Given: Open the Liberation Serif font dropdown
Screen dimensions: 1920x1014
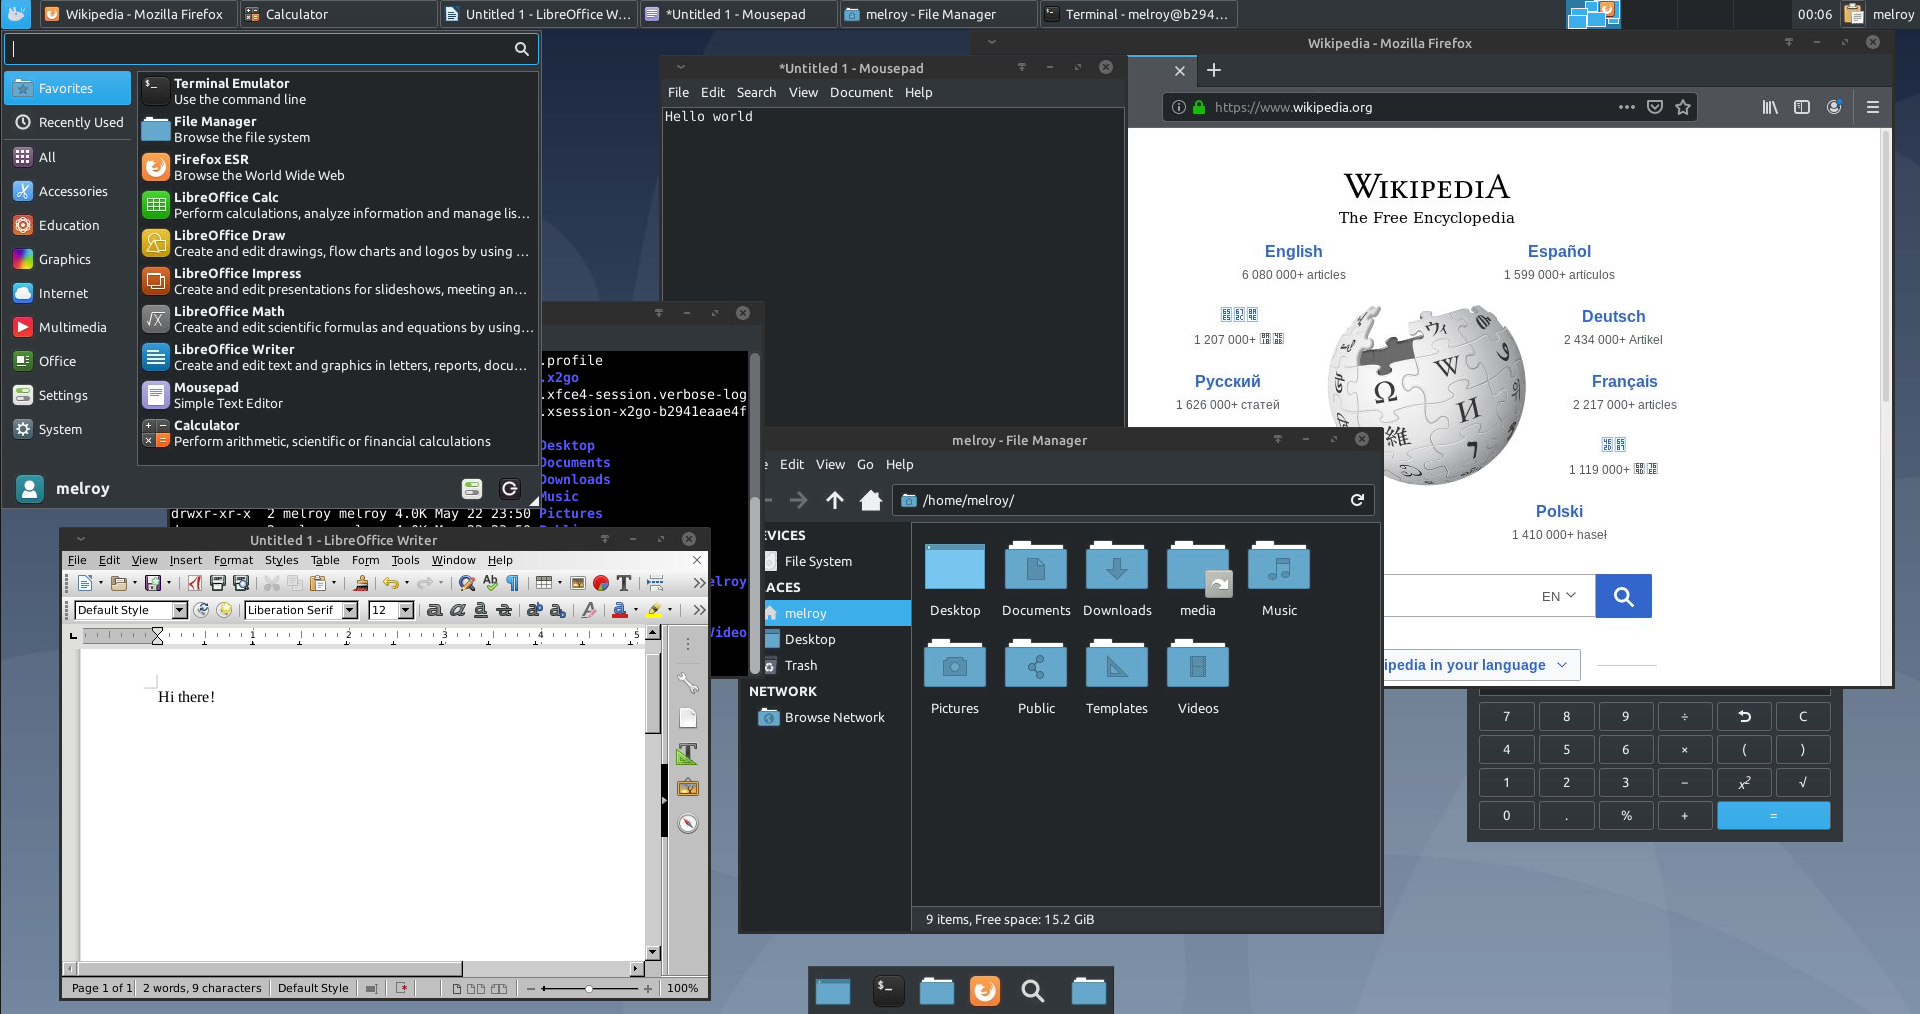Looking at the screenshot, I should tap(350, 610).
